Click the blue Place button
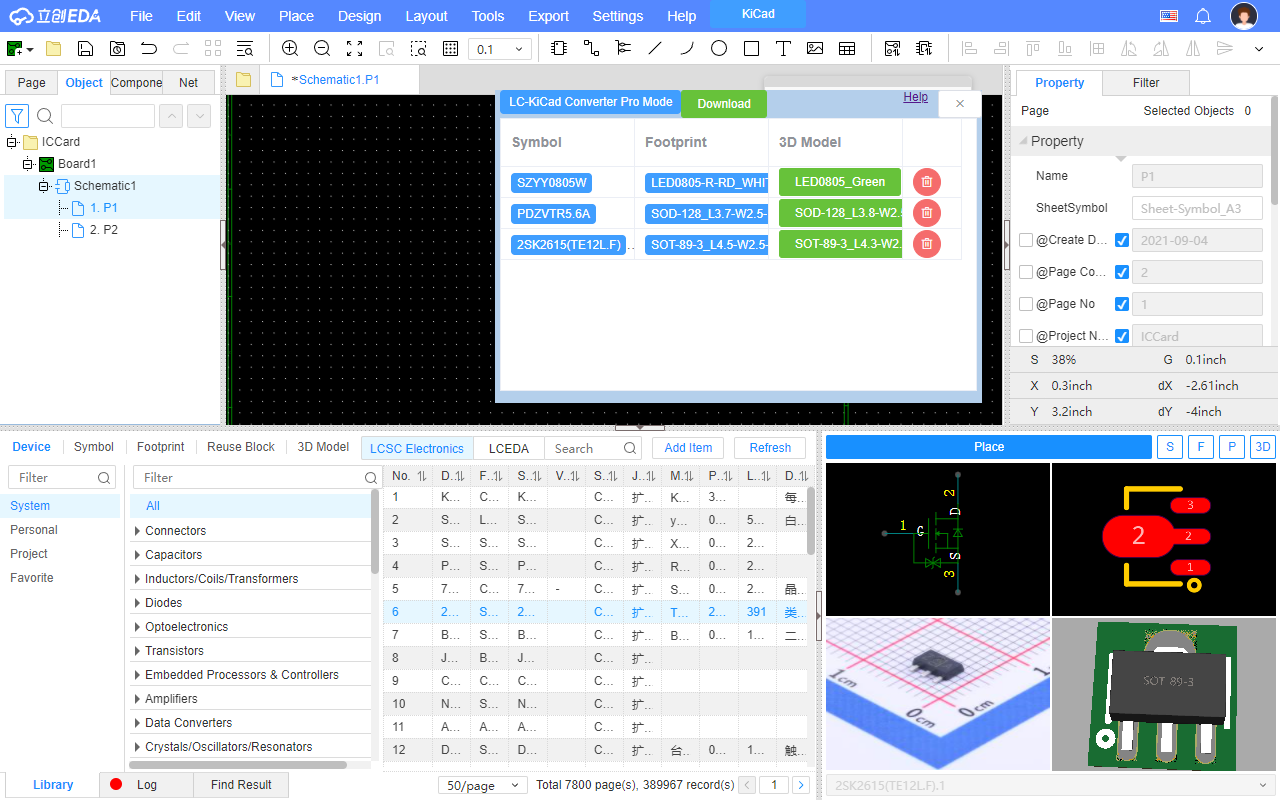This screenshot has width=1280, height=800. 989,447
